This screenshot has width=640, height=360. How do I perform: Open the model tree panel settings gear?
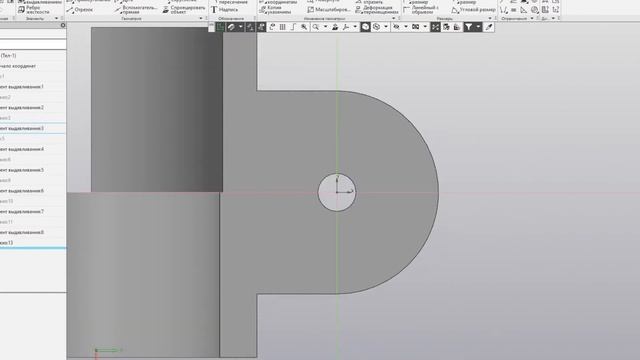pos(62,25)
